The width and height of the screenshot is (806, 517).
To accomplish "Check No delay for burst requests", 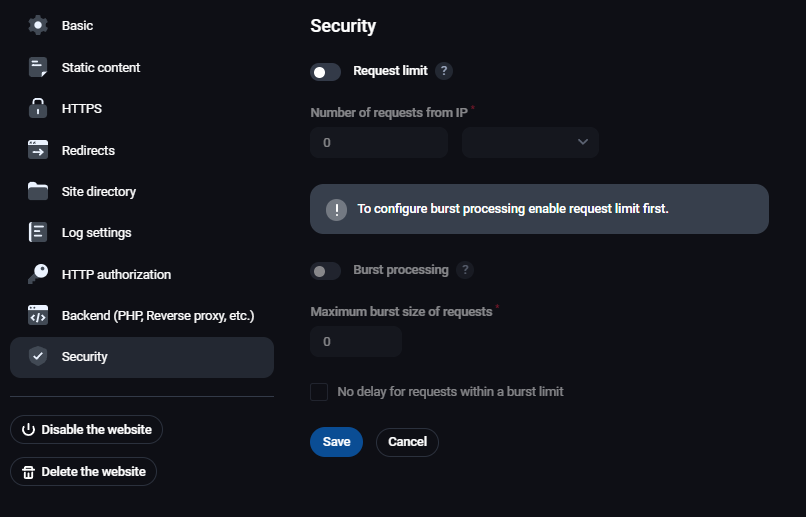I will click(x=319, y=392).
